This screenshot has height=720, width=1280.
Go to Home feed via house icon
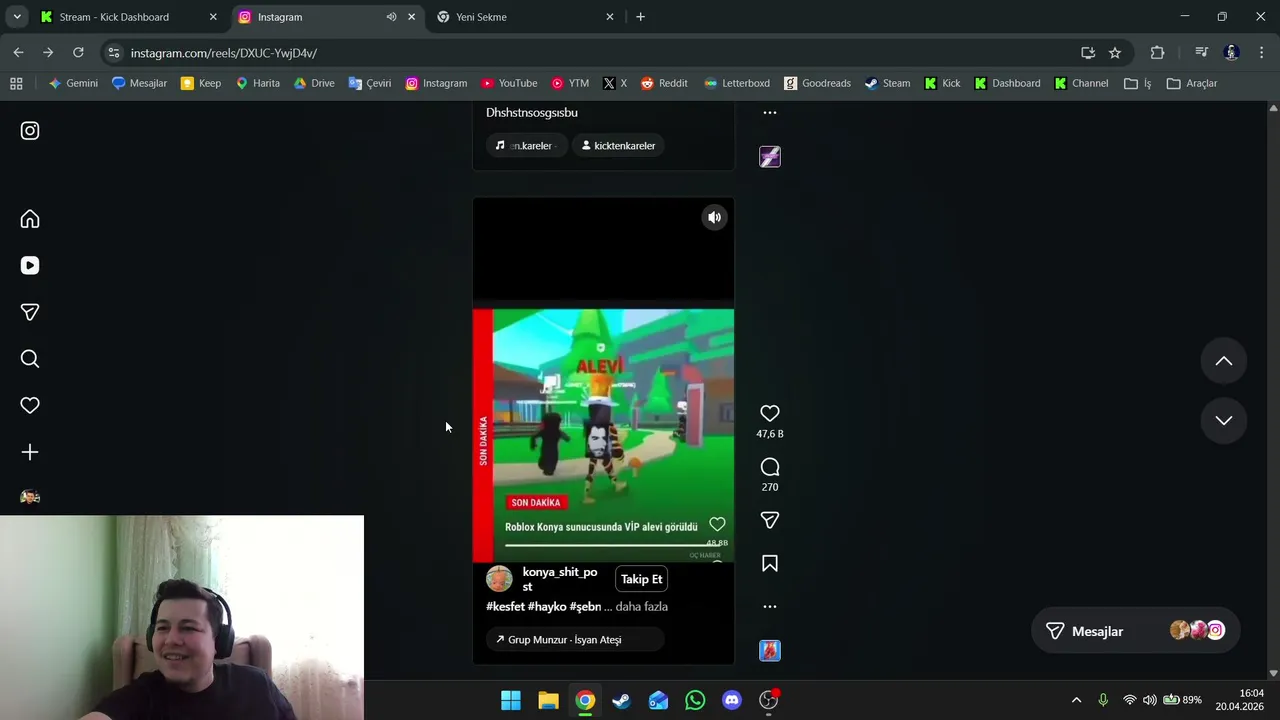click(x=30, y=219)
